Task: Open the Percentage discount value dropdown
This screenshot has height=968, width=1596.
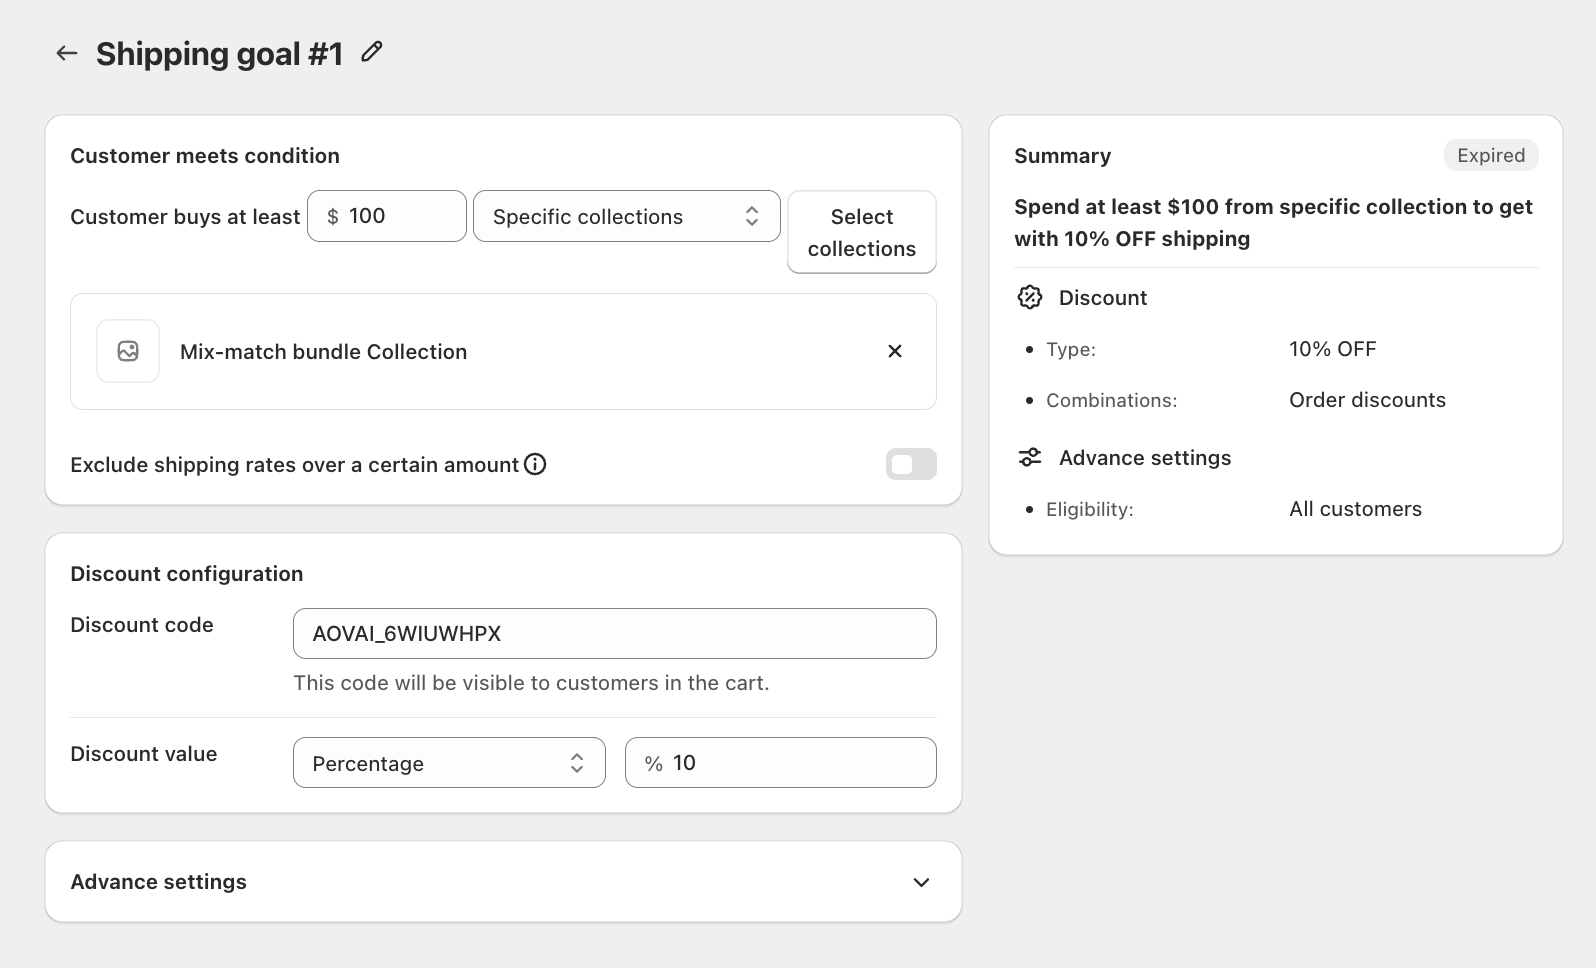Action: click(449, 763)
